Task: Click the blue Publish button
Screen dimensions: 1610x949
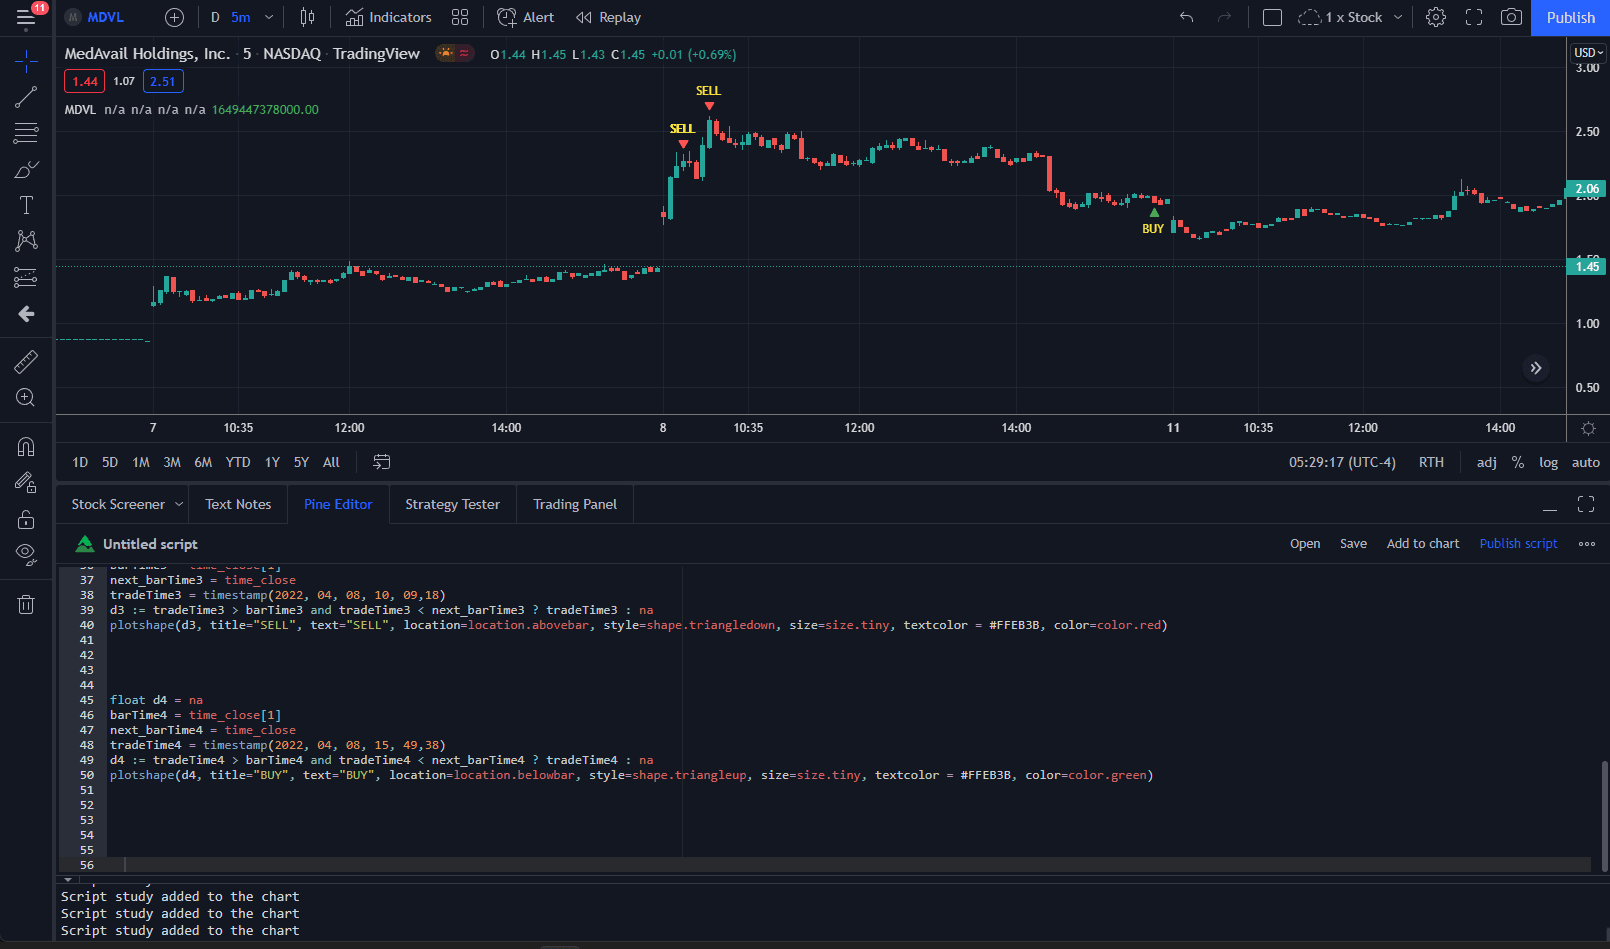Action: (x=1570, y=18)
